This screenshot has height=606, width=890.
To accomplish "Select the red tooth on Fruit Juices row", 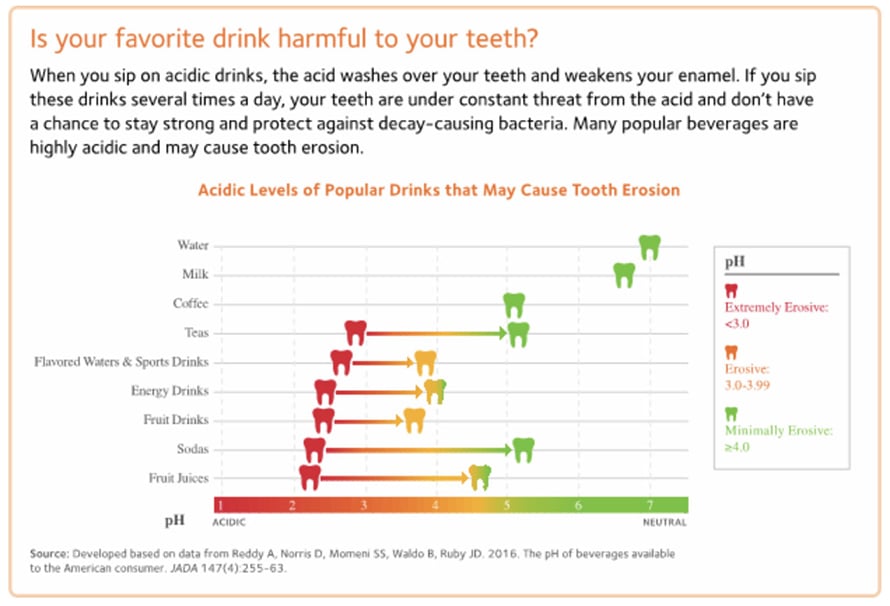I will point(310,478).
